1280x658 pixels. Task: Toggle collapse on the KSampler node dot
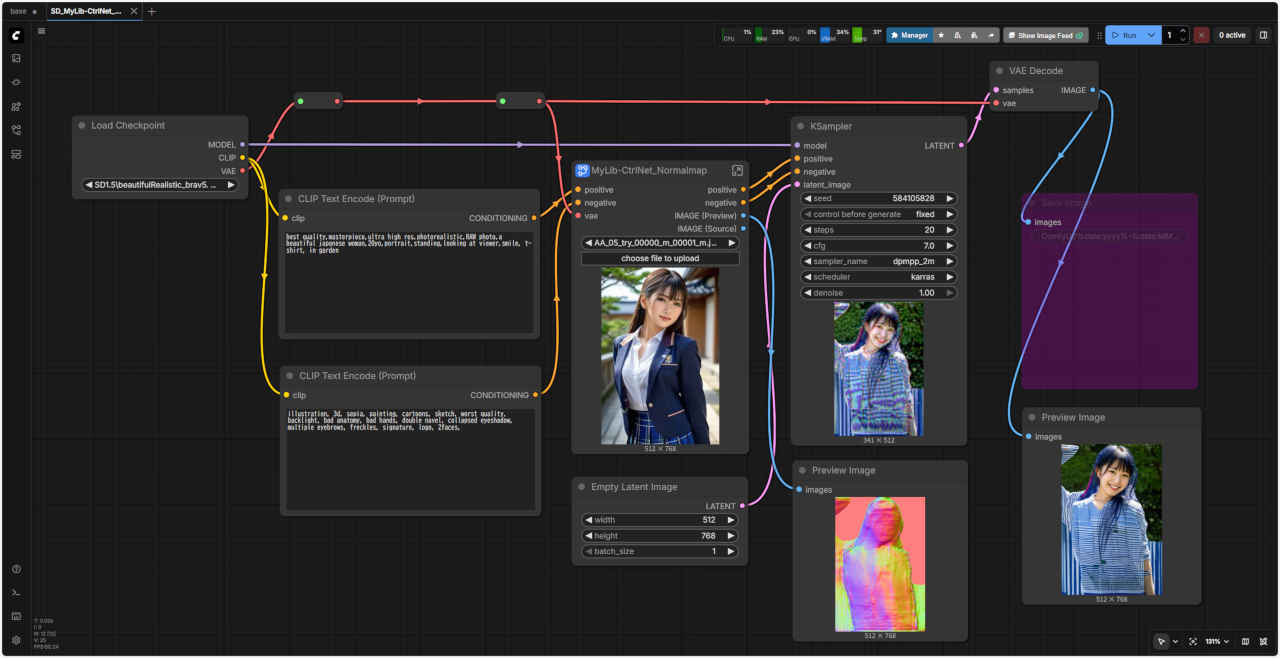click(800, 127)
